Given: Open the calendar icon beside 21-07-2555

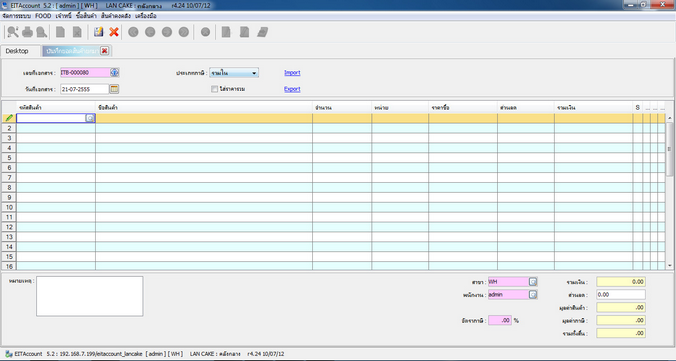Looking at the screenshot, I should (114, 89).
